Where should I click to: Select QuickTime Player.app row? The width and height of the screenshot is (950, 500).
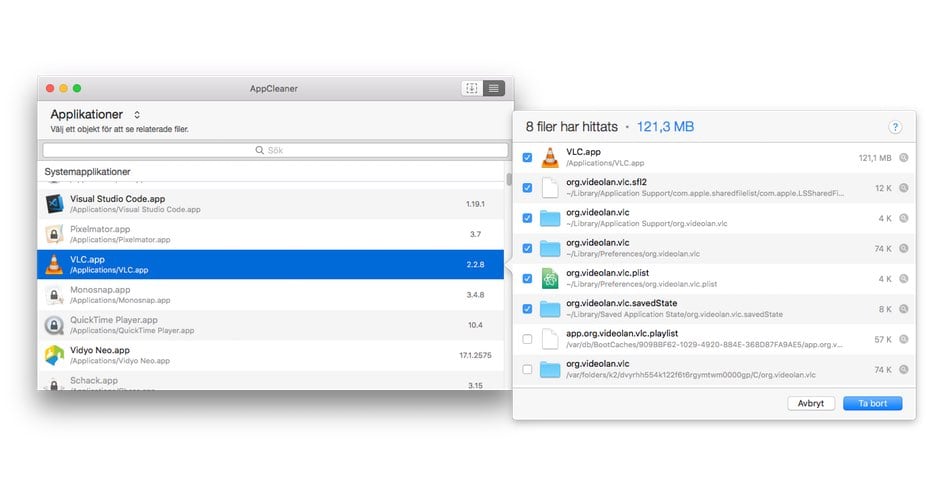point(271,325)
